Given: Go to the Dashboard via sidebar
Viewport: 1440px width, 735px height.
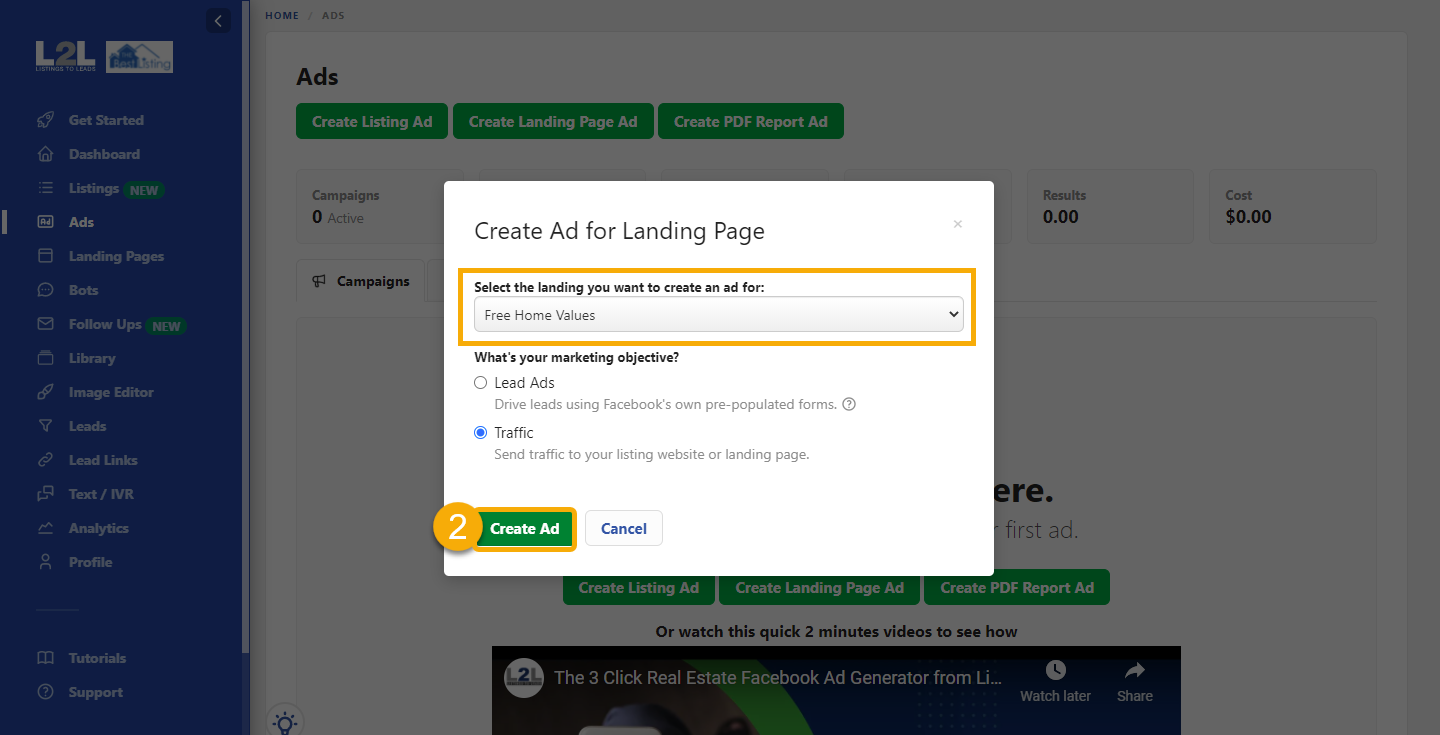Looking at the screenshot, I should (x=103, y=154).
